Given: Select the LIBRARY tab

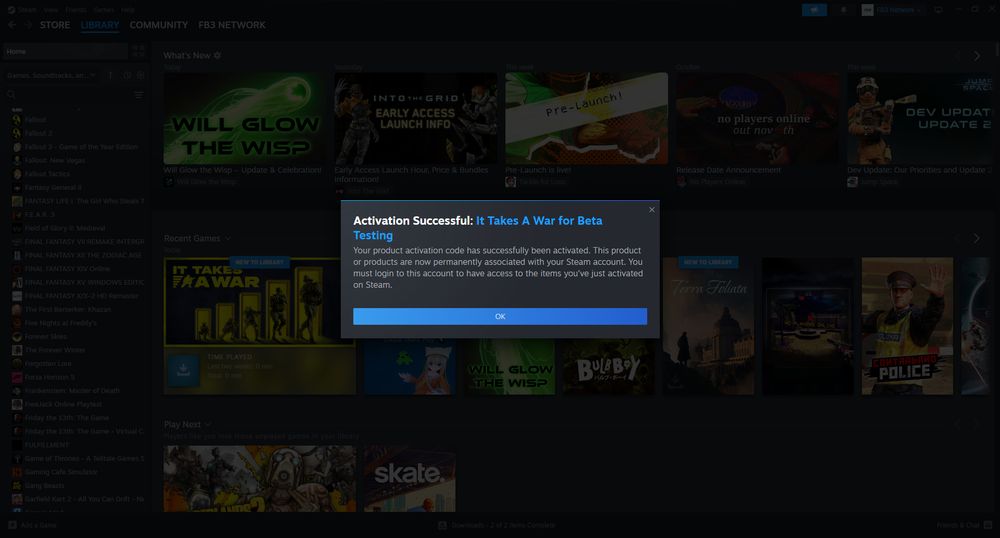Looking at the screenshot, I should click(100, 25).
